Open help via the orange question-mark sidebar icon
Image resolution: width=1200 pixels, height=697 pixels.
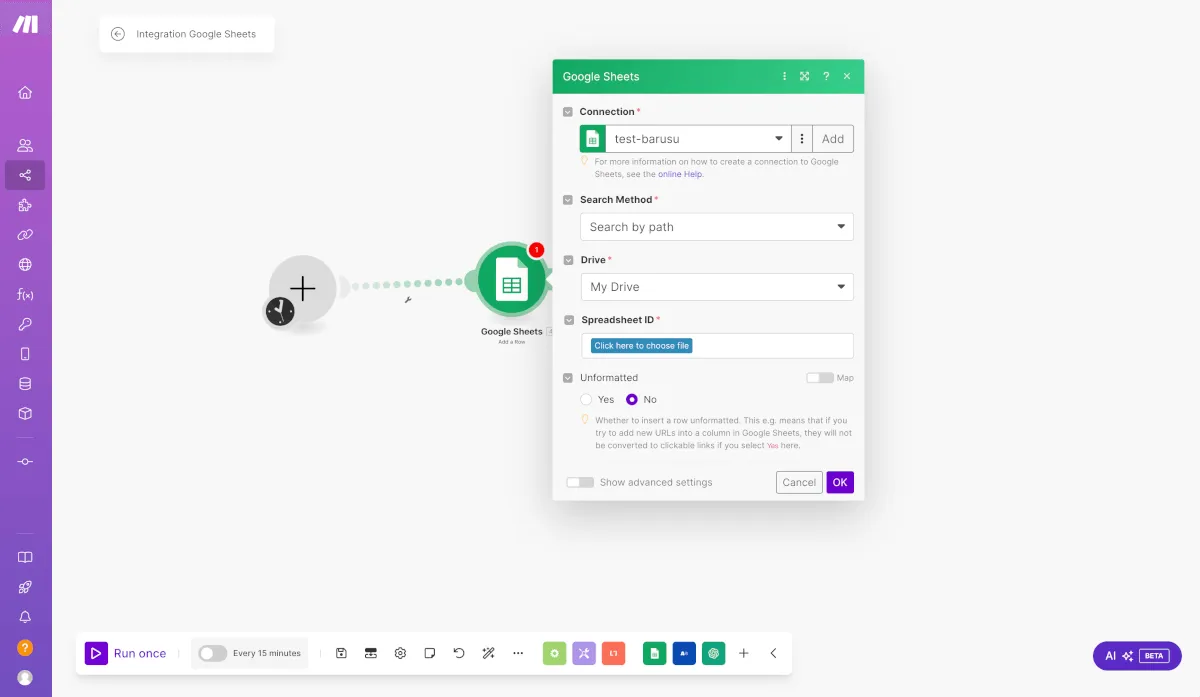point(25,648)
